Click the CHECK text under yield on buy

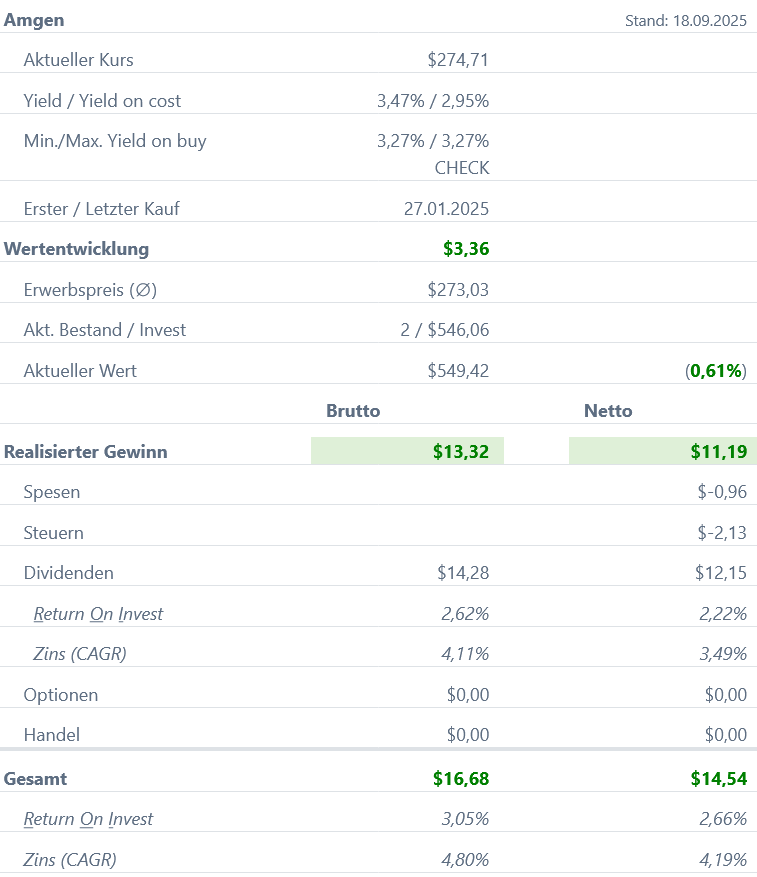462,168
